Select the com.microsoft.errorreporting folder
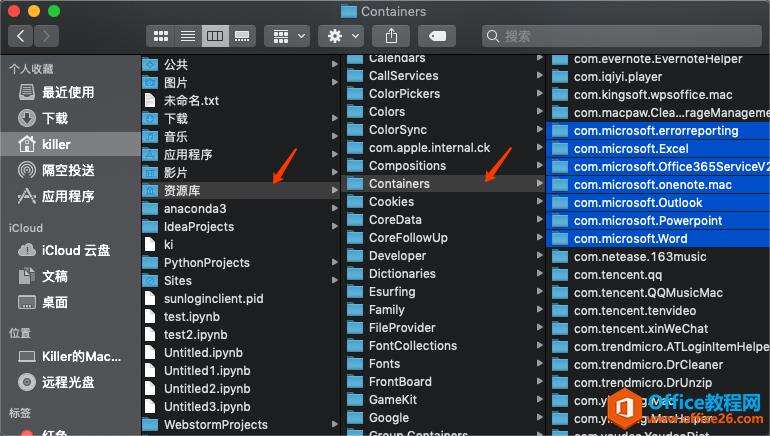Screen dimensions: 770x436 point(658,131)
